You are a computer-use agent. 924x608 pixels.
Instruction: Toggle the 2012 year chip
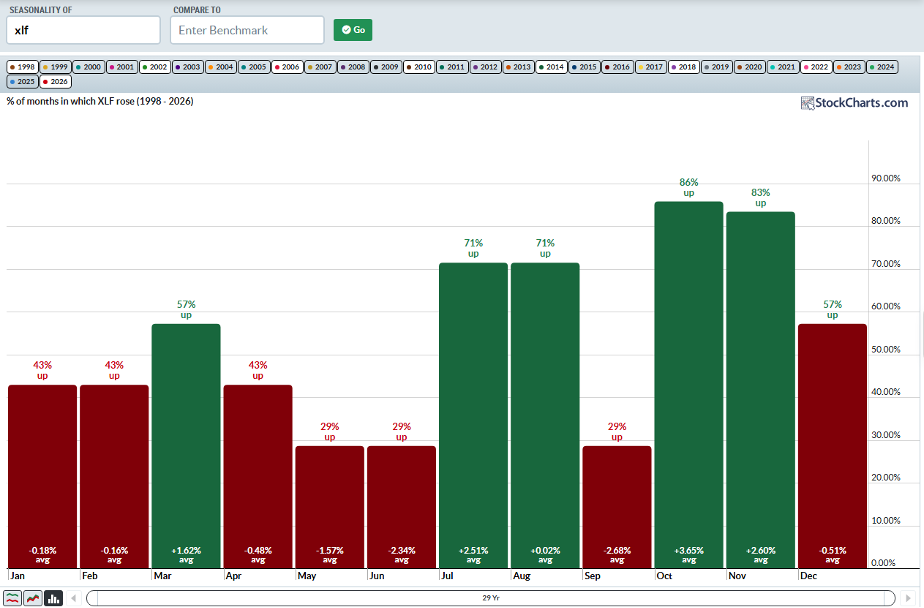coord(484,67)
